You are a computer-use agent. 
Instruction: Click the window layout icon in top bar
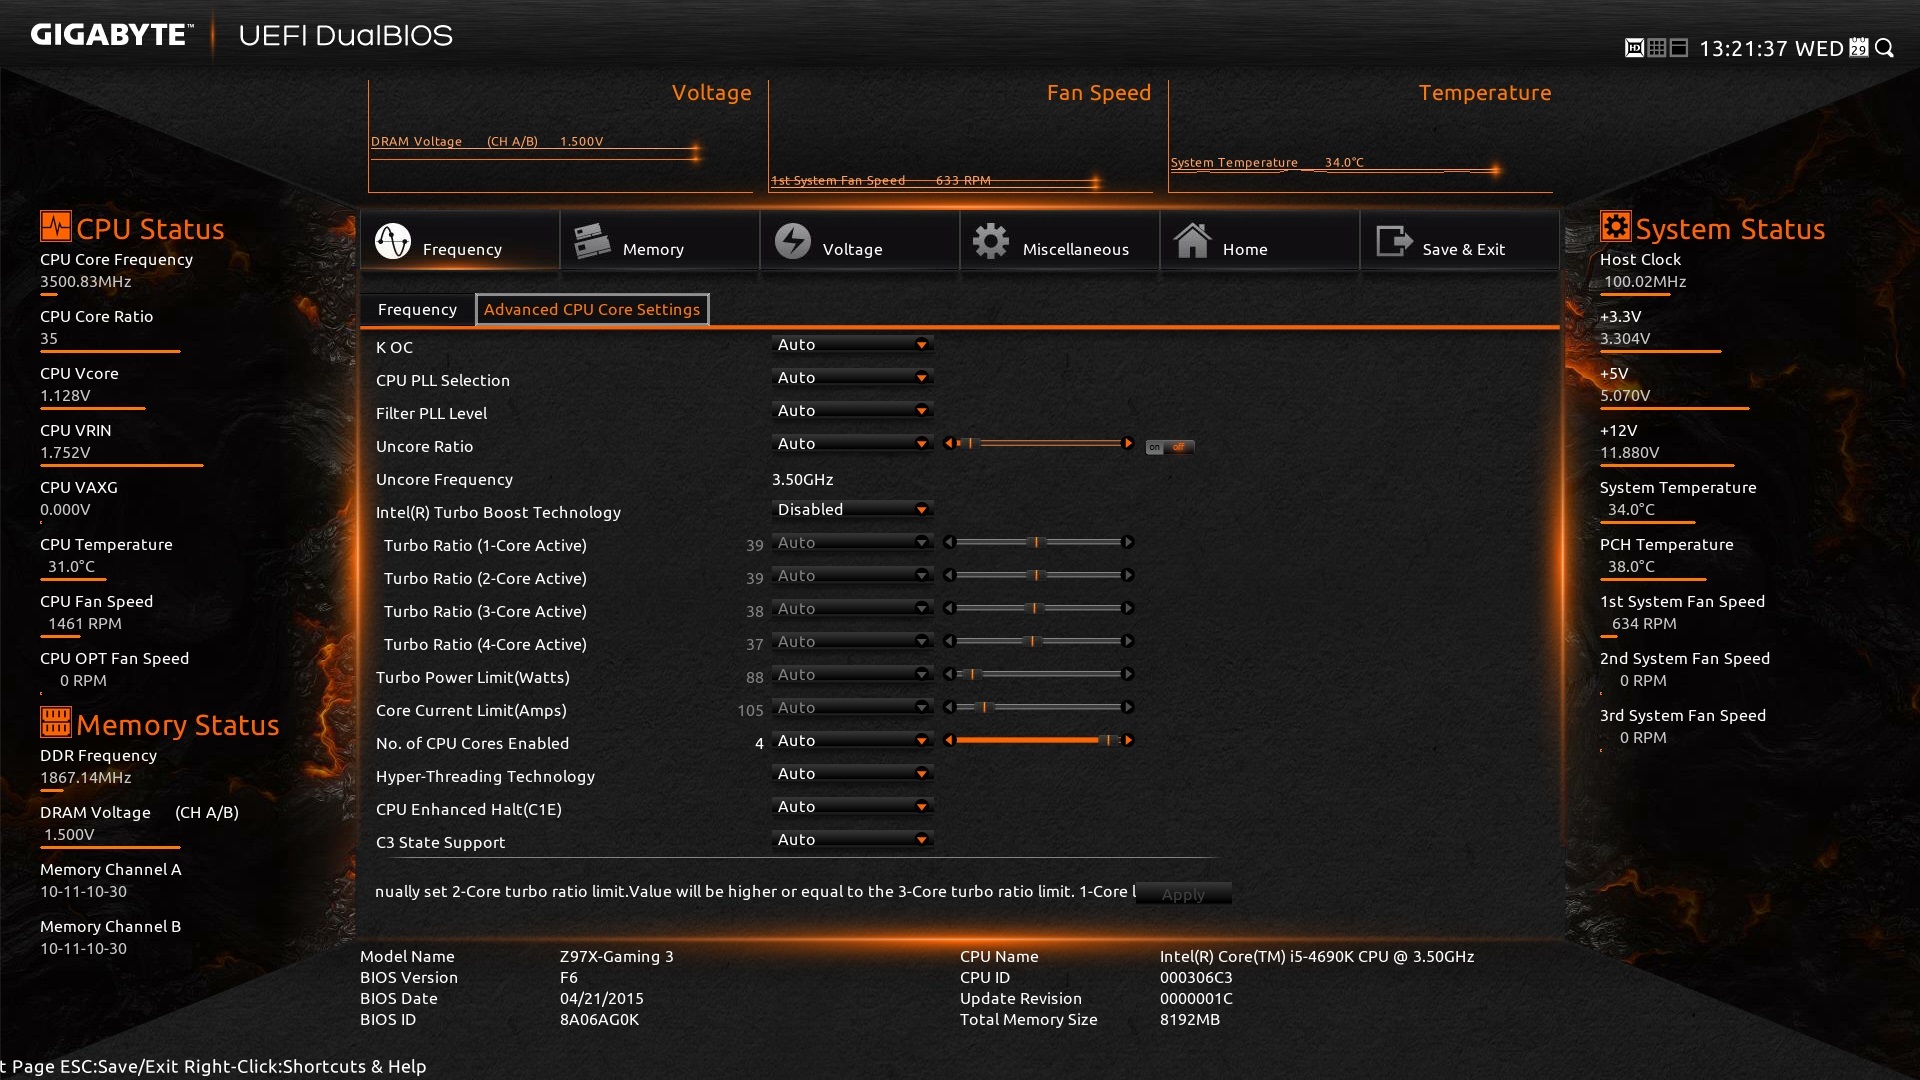tap(1680, 48)
